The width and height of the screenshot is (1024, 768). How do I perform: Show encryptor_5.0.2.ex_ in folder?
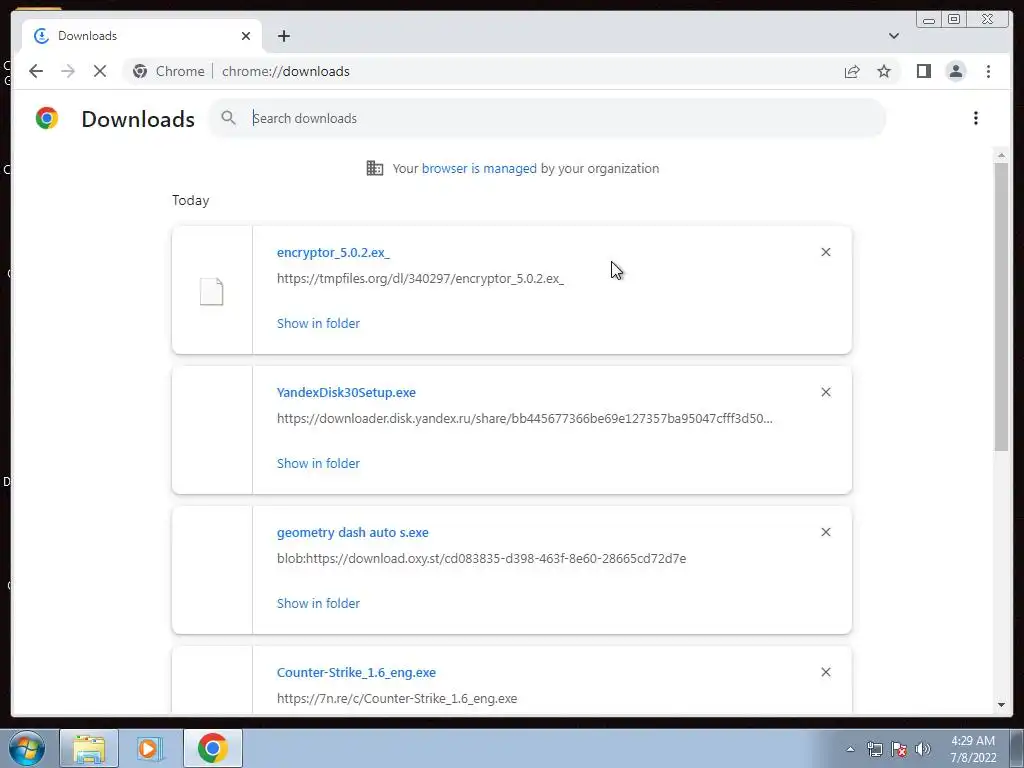click(318, 323)
